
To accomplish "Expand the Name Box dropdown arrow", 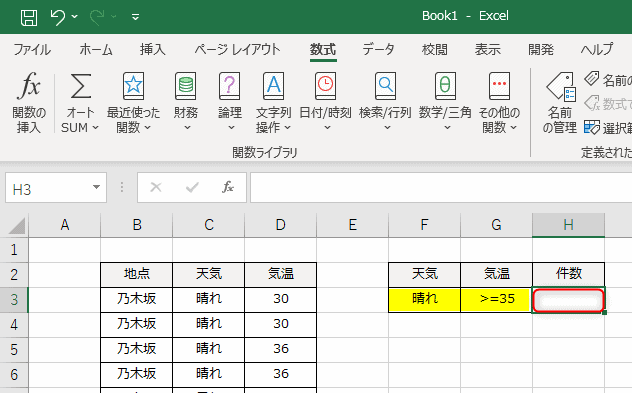I will [x=96, y=187].
